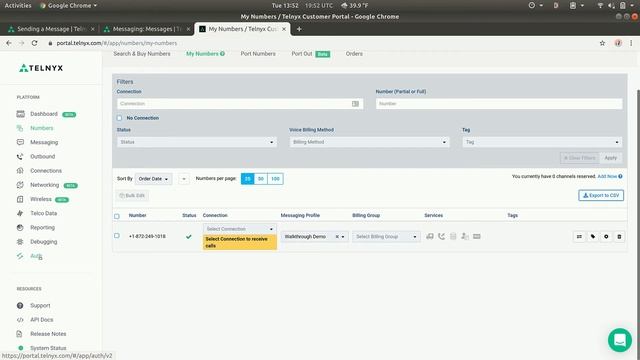Click the messaging service icon for +1-872-249-1018

click(430, 236)
